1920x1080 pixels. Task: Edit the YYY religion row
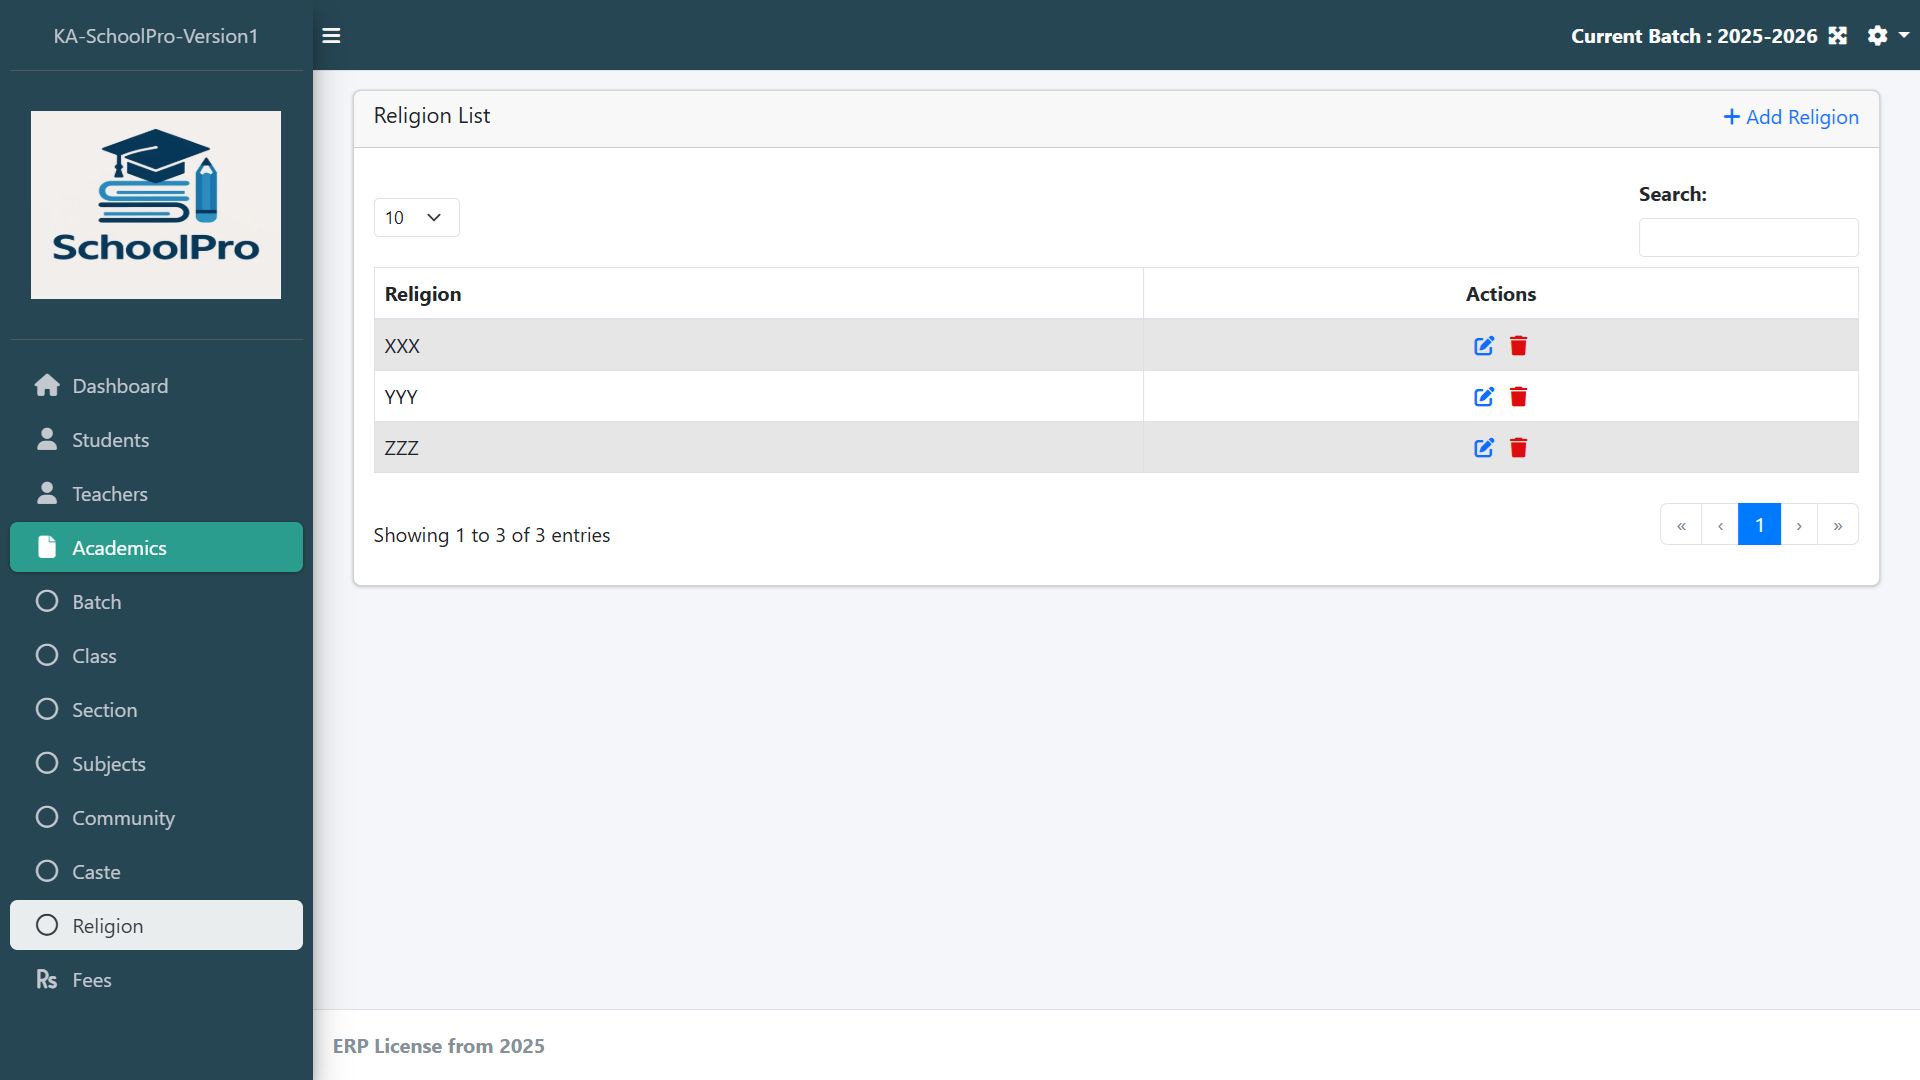point(1483,397)
